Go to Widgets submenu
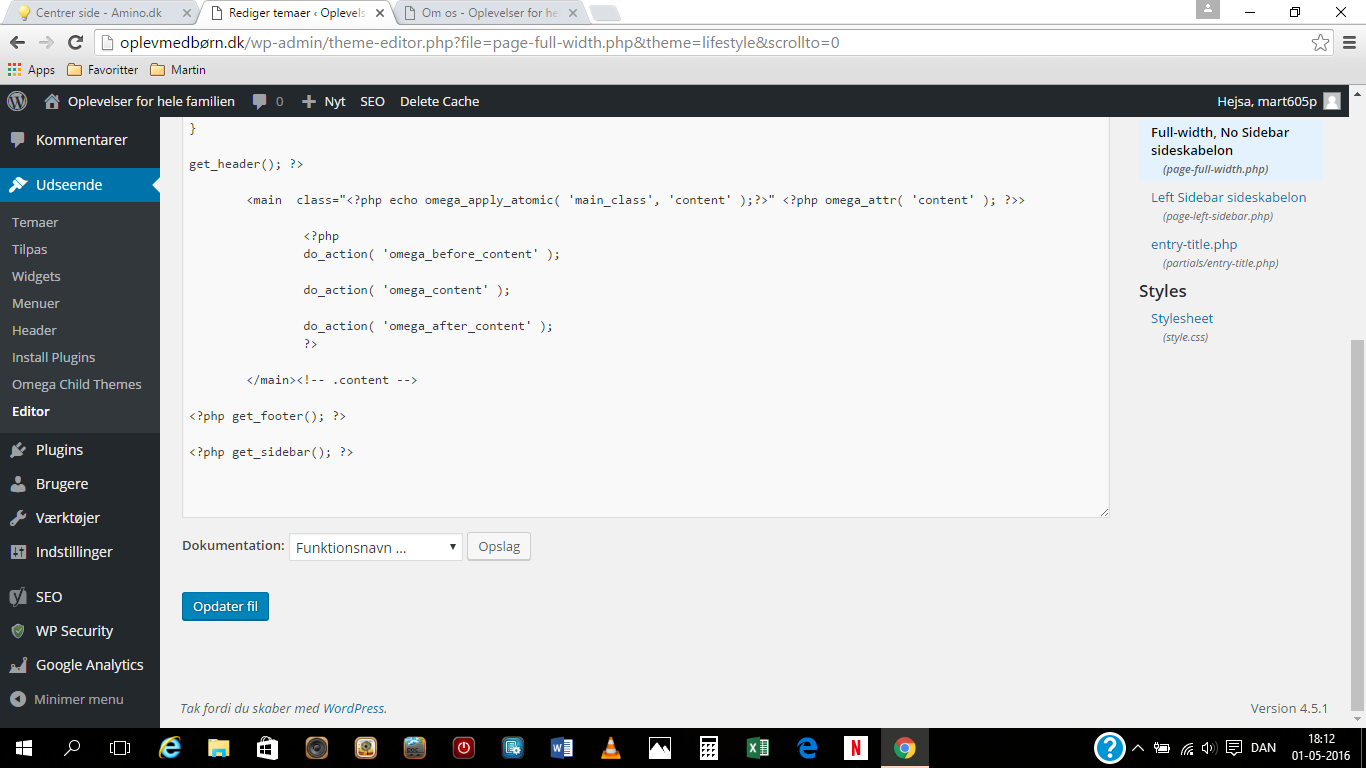Screen dimensions: 1366x768 pyautogui.click(x=36, y=276)
